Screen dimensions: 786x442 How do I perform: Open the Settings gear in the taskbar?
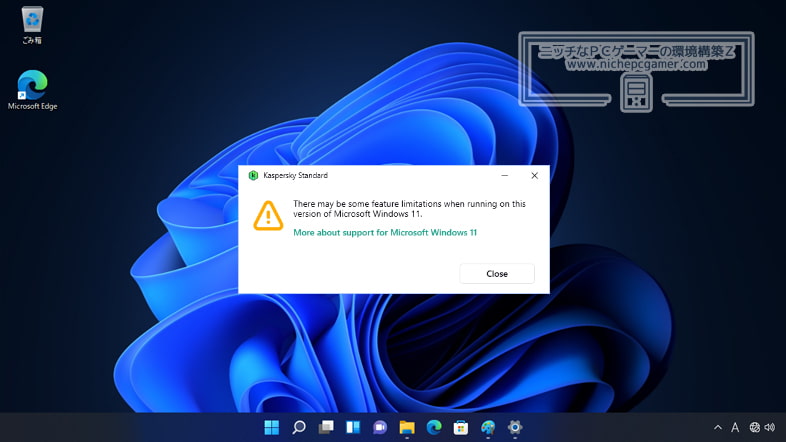515,428
